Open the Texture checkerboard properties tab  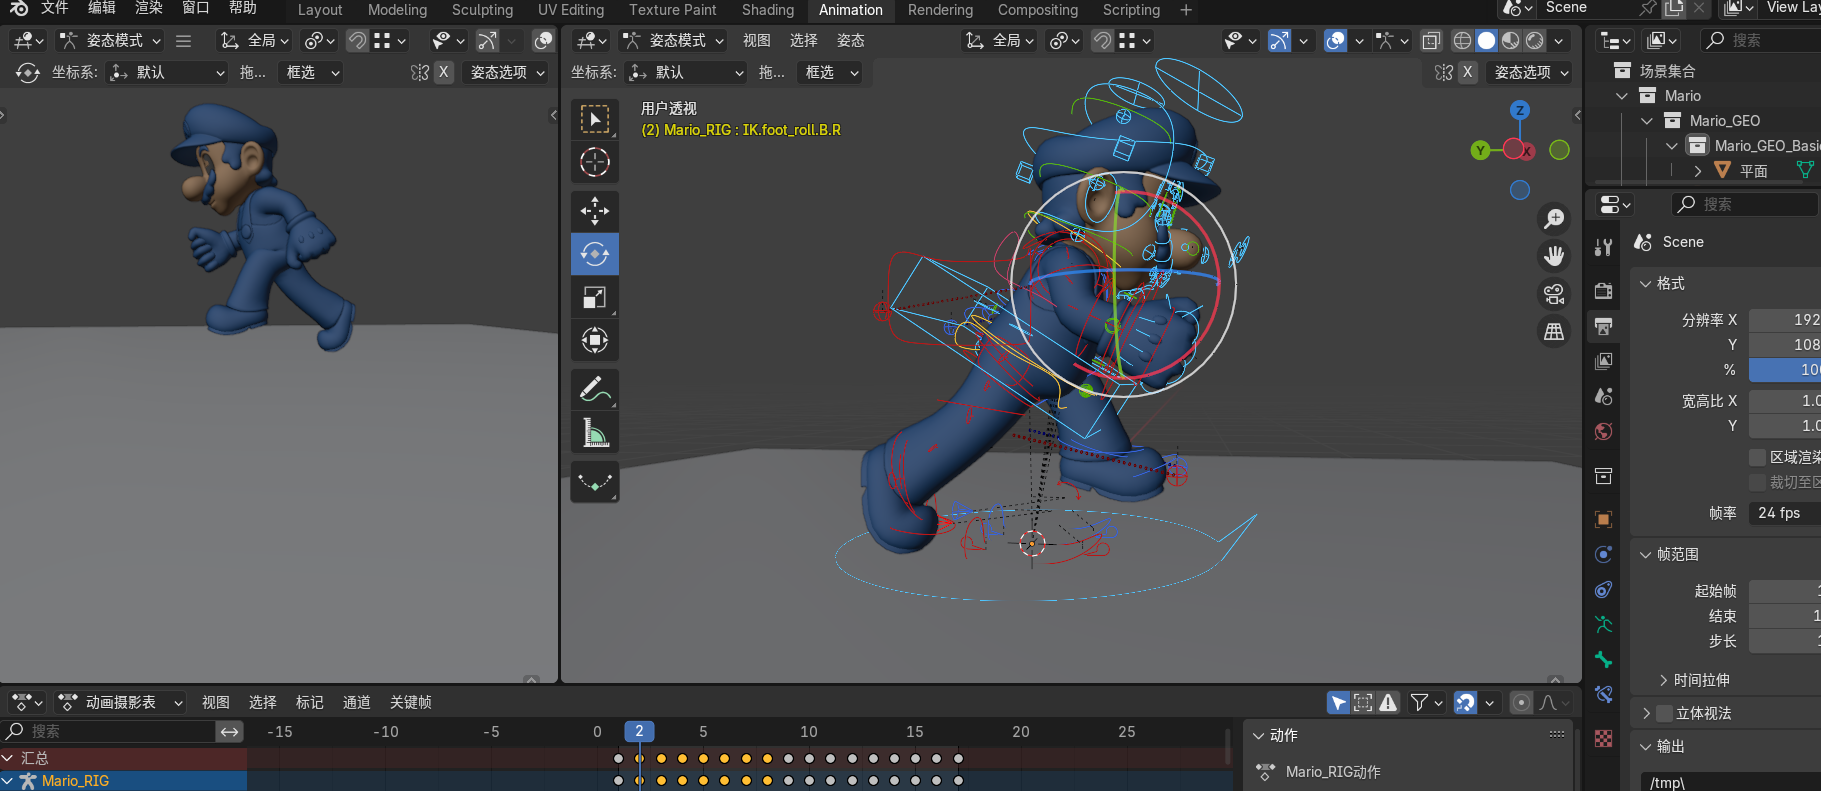(1604, 738)
